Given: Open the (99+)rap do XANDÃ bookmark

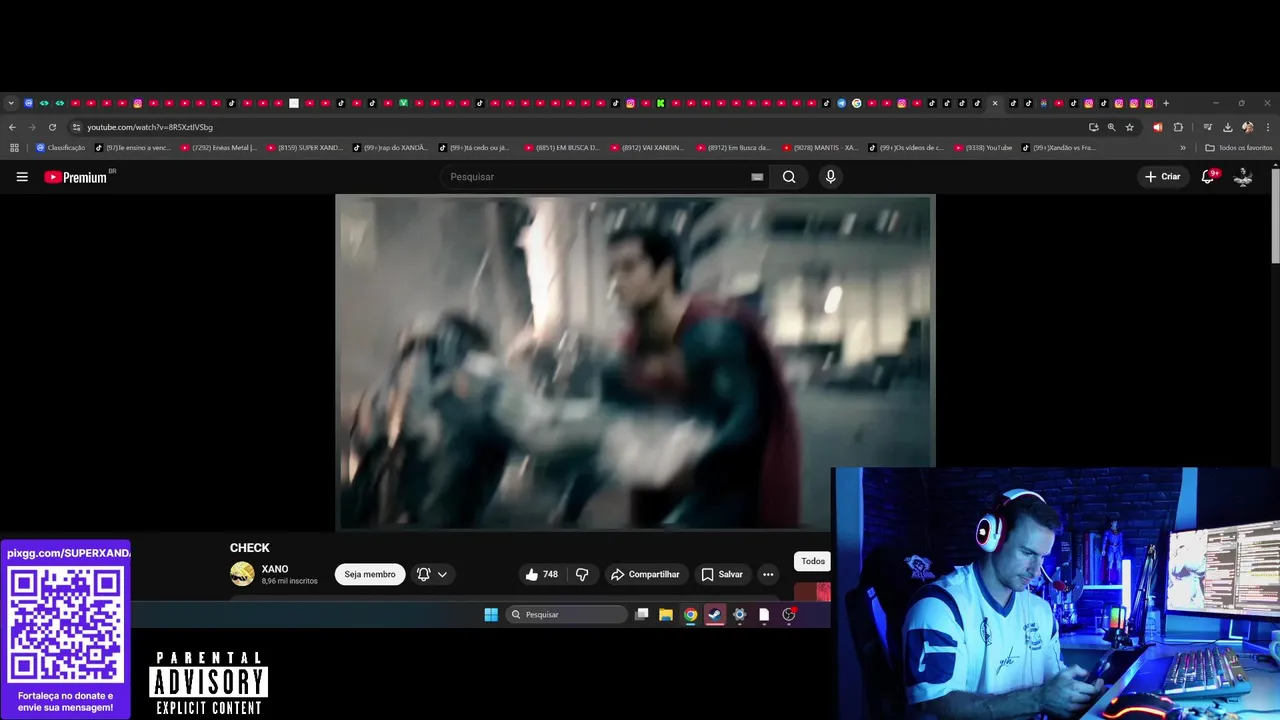Looking at the screenshot, I should coord(391,148).
